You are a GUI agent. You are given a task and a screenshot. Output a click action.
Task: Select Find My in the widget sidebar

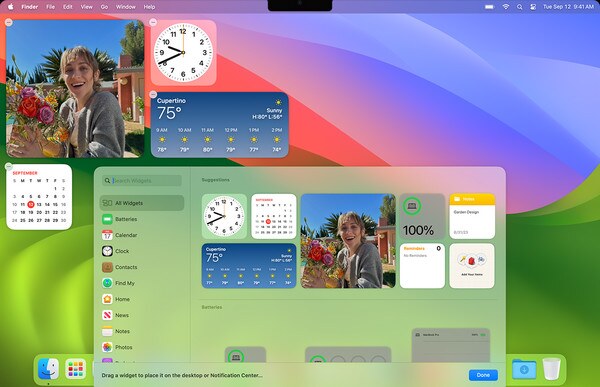[142, 283]
